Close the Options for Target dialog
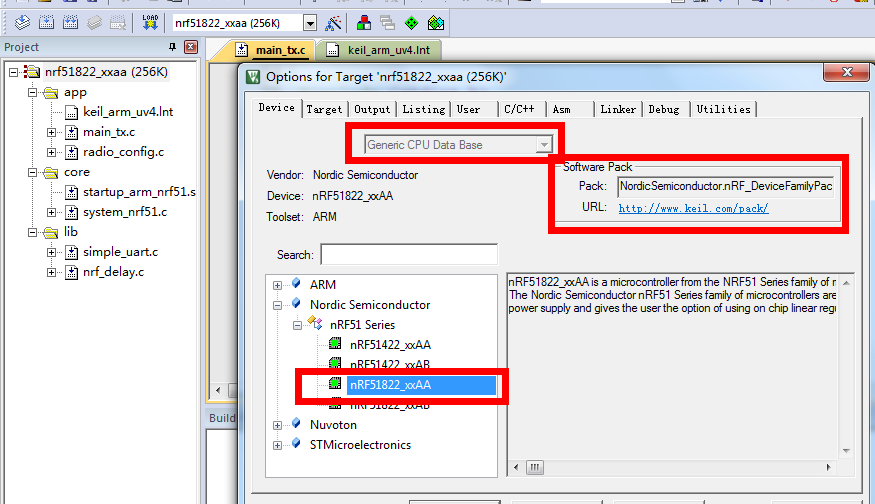Image resolution: width=875 pixels, height=504 pixels. [x=846, y=72]
